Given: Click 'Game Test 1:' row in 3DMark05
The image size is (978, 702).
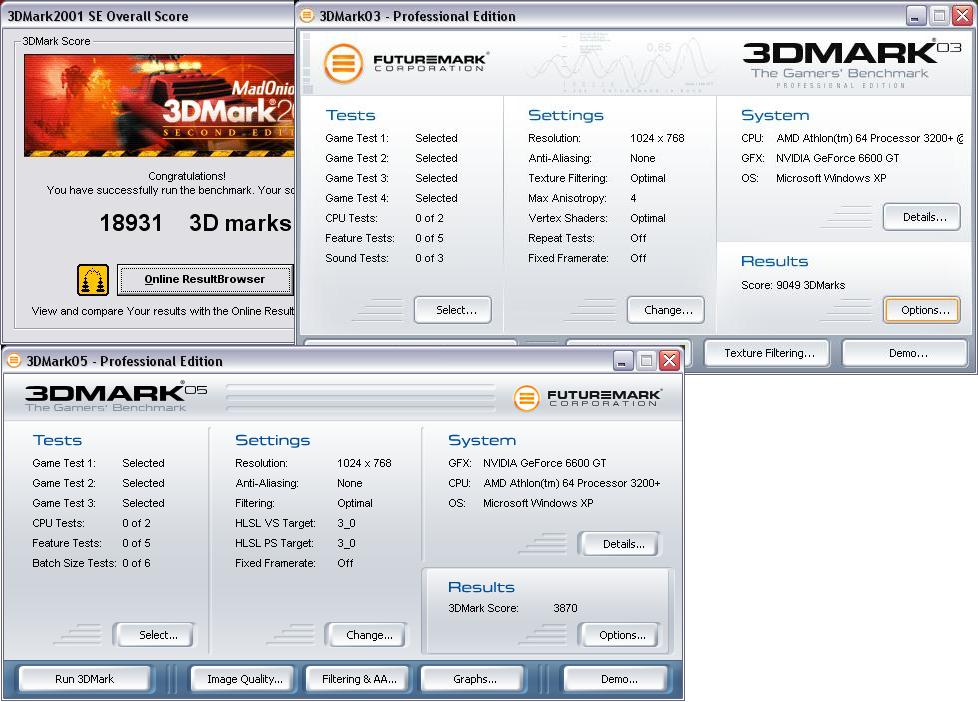Looking at the screenshot, I should point(98,463).
